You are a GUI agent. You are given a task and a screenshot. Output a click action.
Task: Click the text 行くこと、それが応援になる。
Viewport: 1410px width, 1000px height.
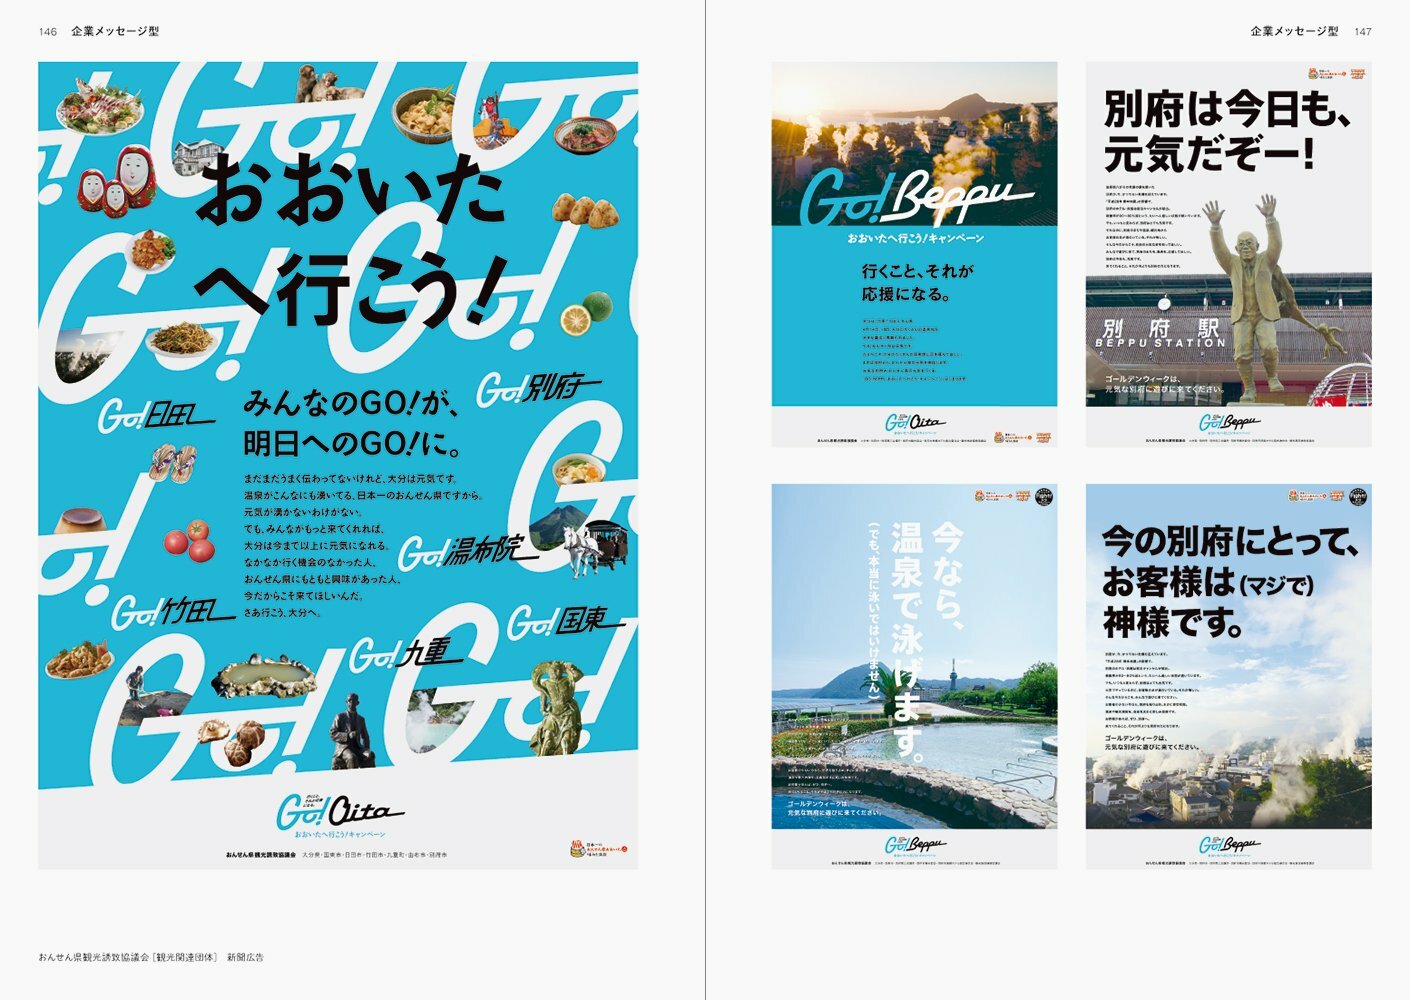pyautogui.click(x=918, y=283)
